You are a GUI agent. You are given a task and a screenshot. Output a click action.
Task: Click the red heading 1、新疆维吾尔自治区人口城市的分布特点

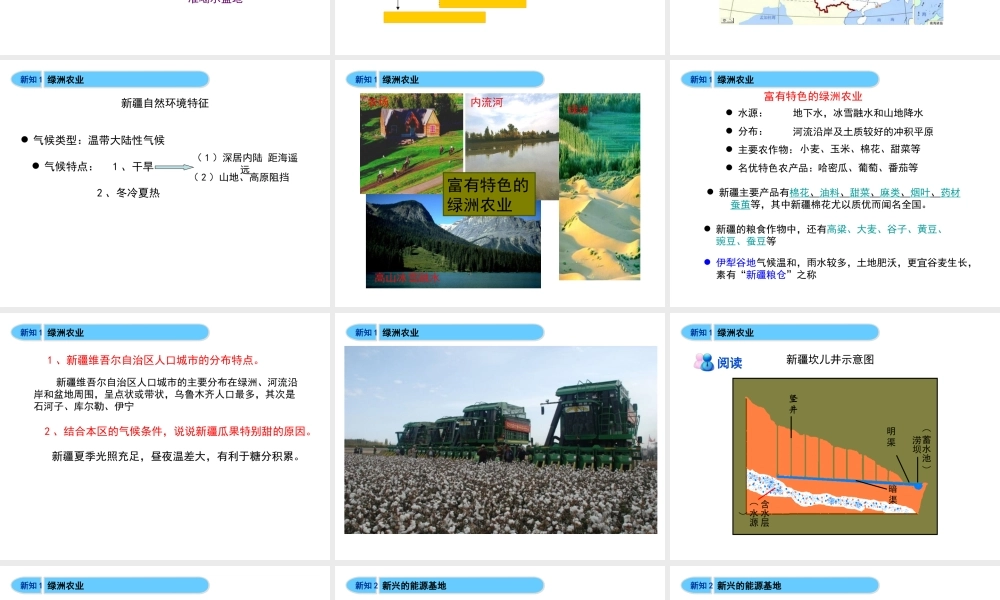pos(154,360)
